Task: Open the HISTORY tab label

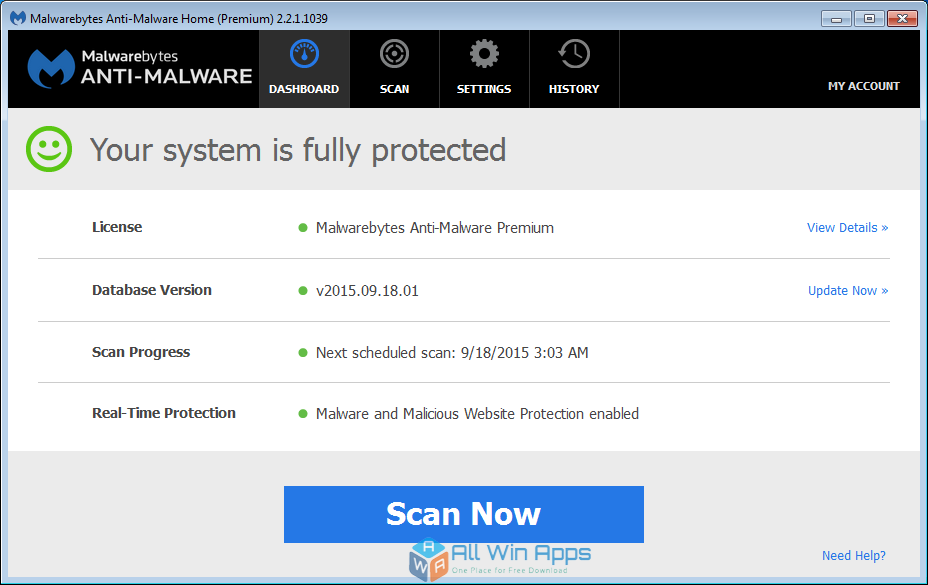Action: click(574, 89)
